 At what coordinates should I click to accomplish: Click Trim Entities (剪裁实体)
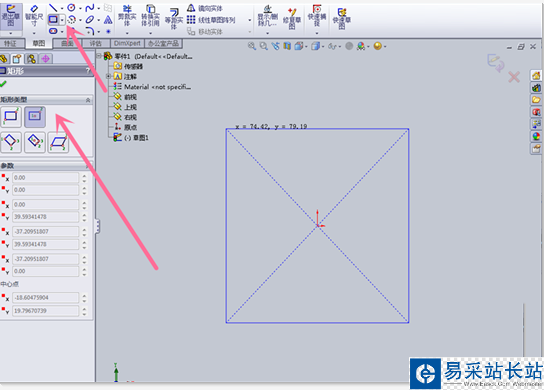[127, 16]
